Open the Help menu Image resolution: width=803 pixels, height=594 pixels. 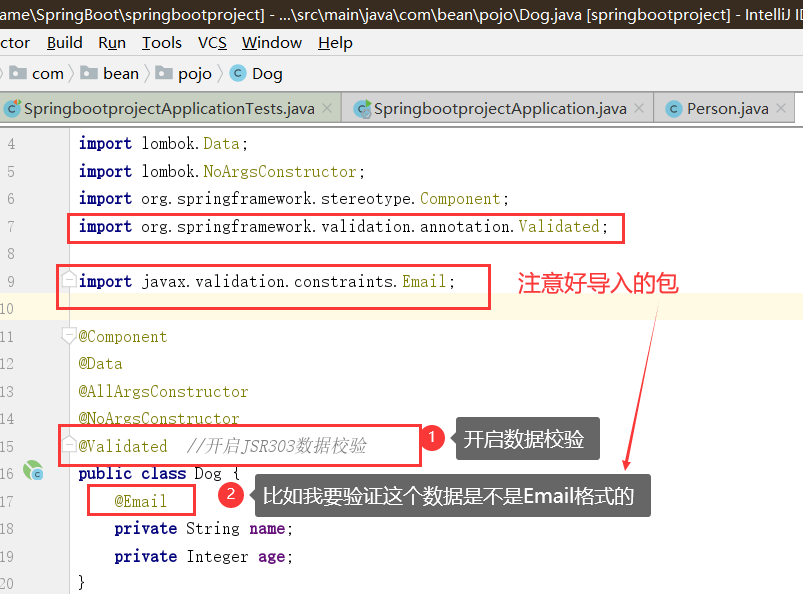click(335, 43)
